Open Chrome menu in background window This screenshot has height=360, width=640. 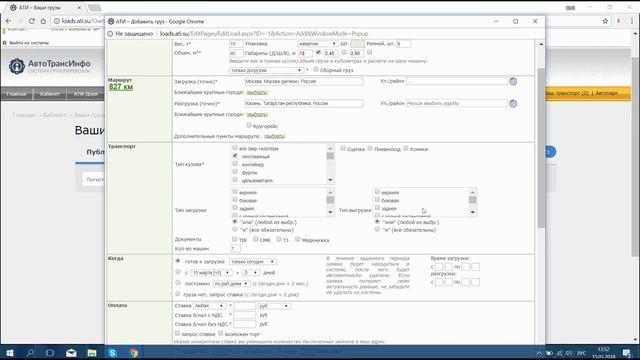(x=632, y=21)
